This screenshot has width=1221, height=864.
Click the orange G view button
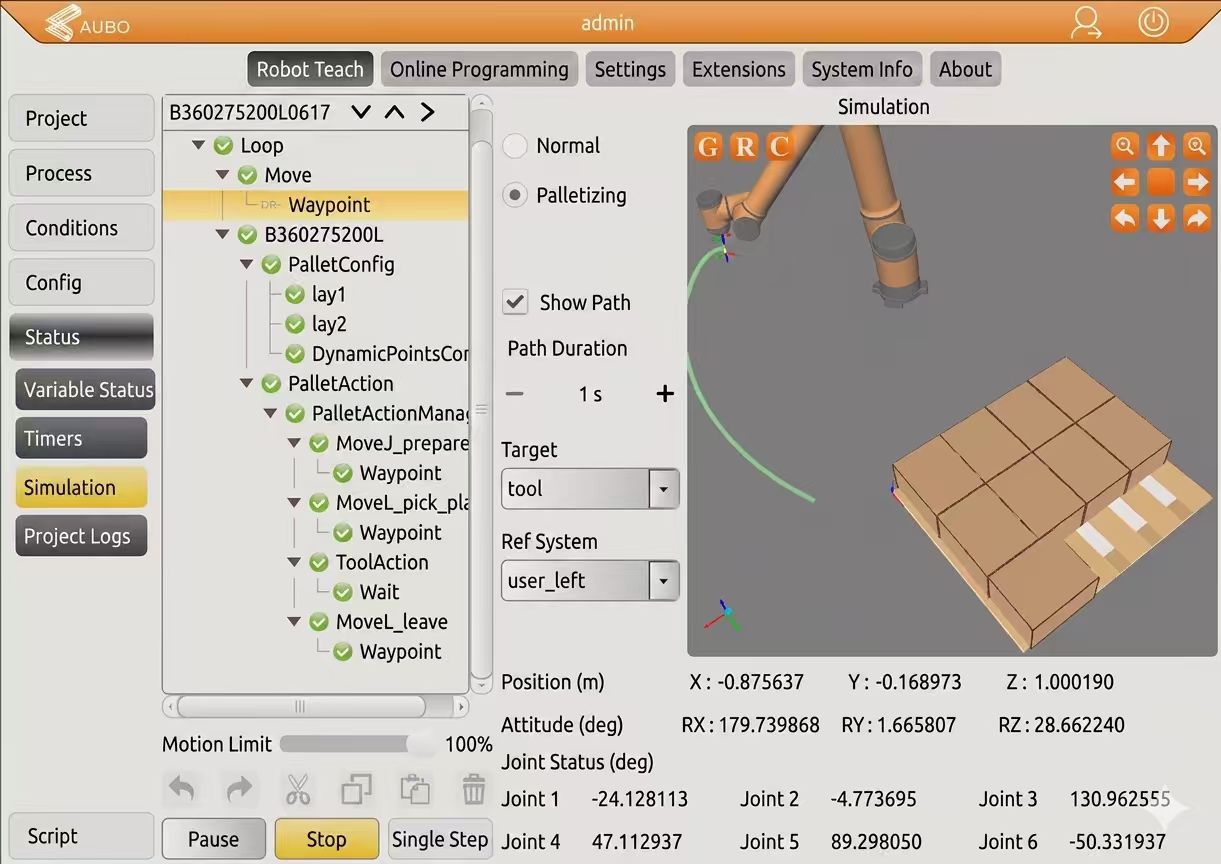pyautogui.click(x=709, y=147)
